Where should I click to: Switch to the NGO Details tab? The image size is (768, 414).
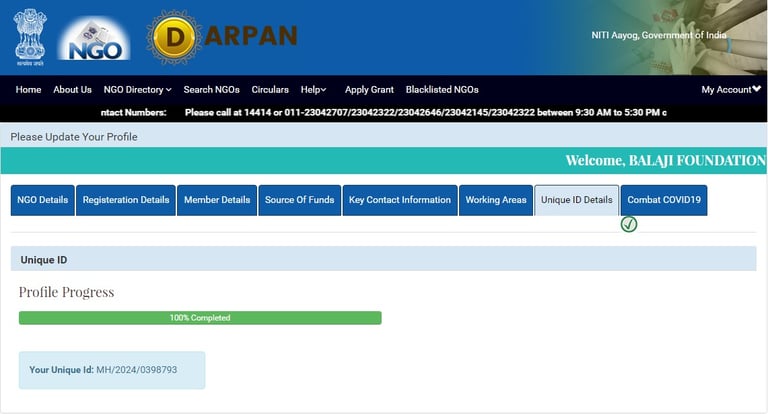(43, 200)
